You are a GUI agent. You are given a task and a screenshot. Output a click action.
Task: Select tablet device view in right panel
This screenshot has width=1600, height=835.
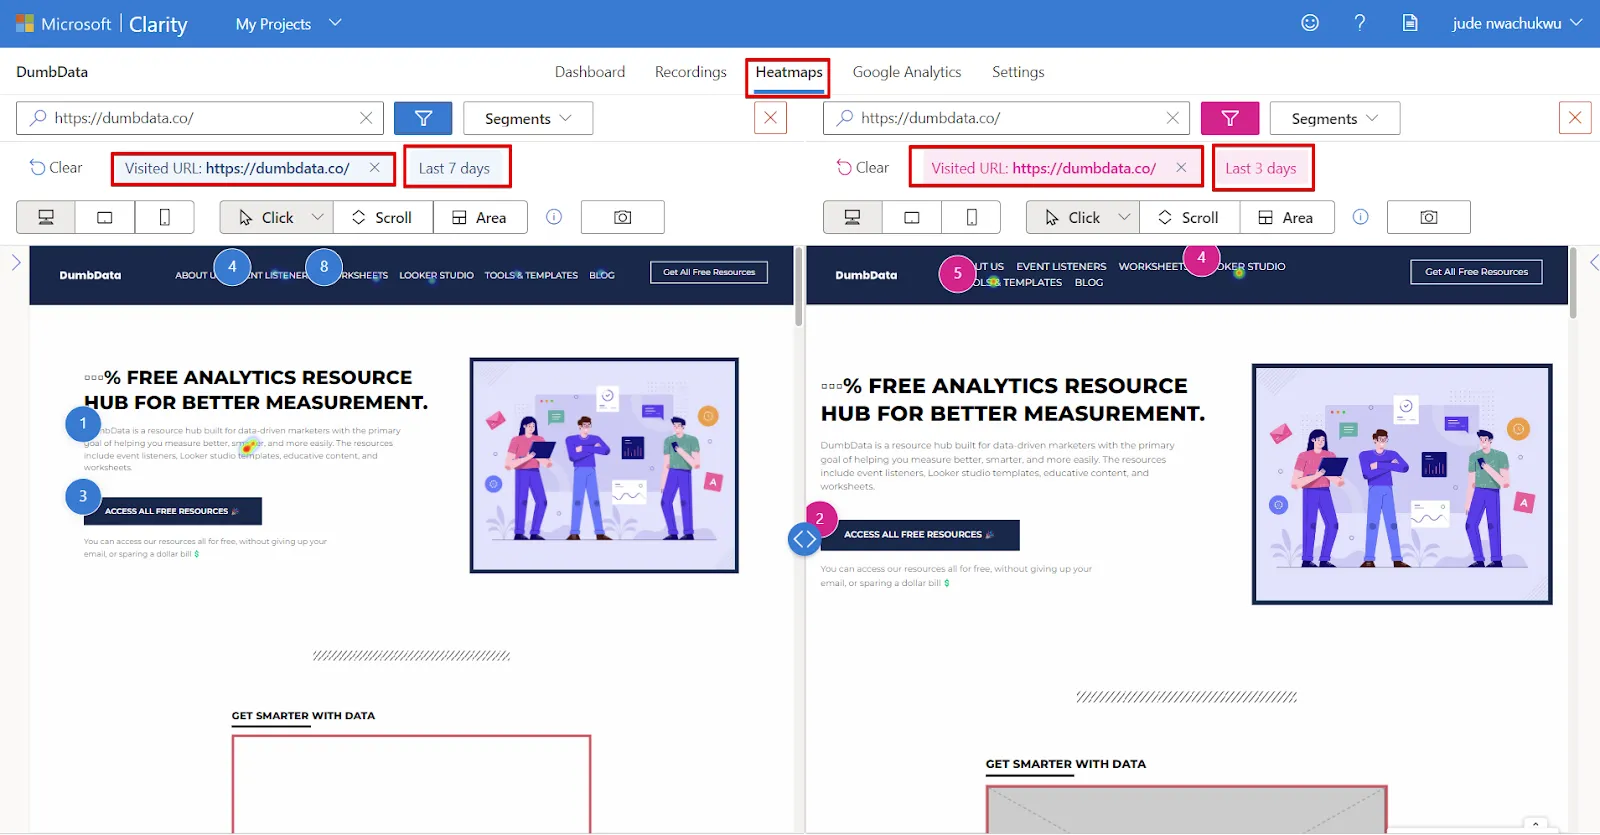[x=912, y=217]
